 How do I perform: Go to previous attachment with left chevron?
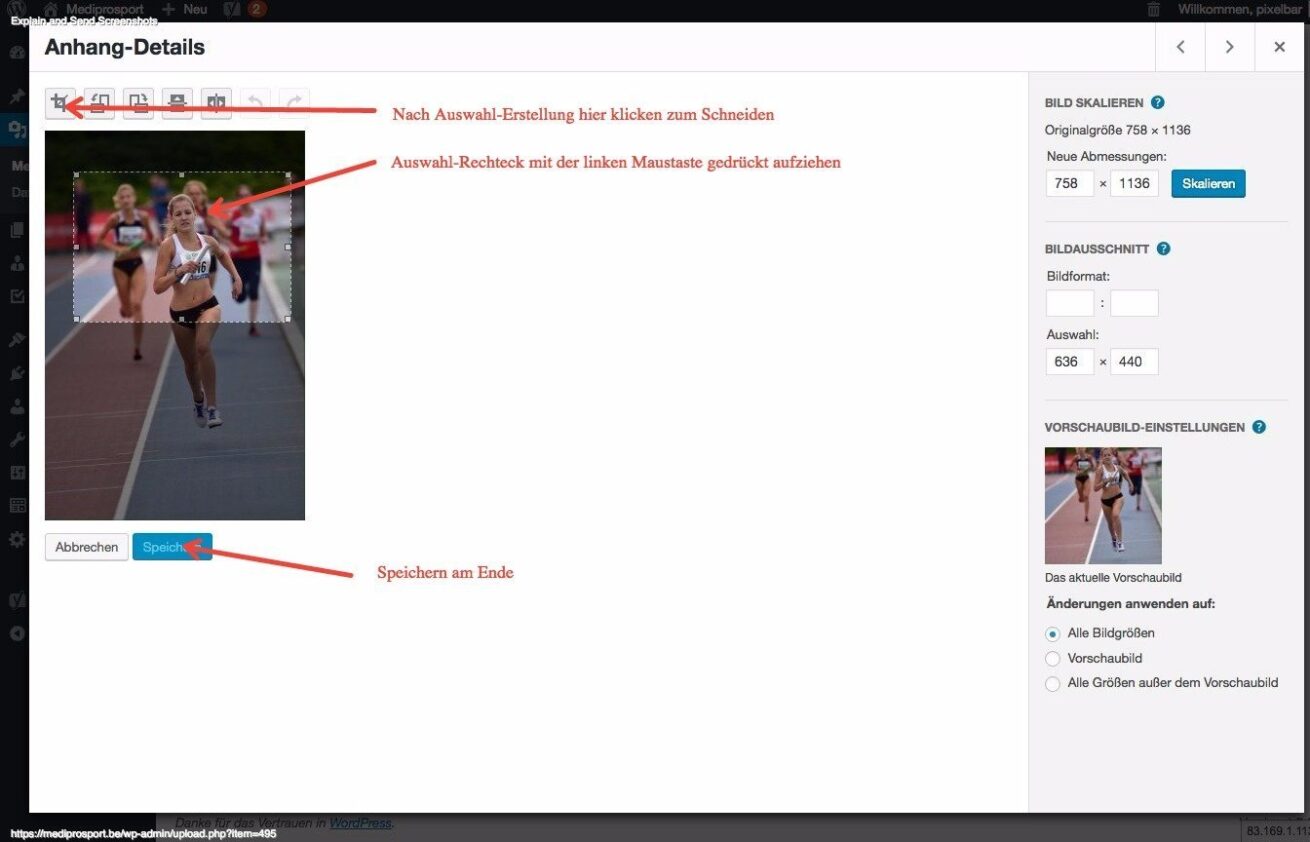1180,47
